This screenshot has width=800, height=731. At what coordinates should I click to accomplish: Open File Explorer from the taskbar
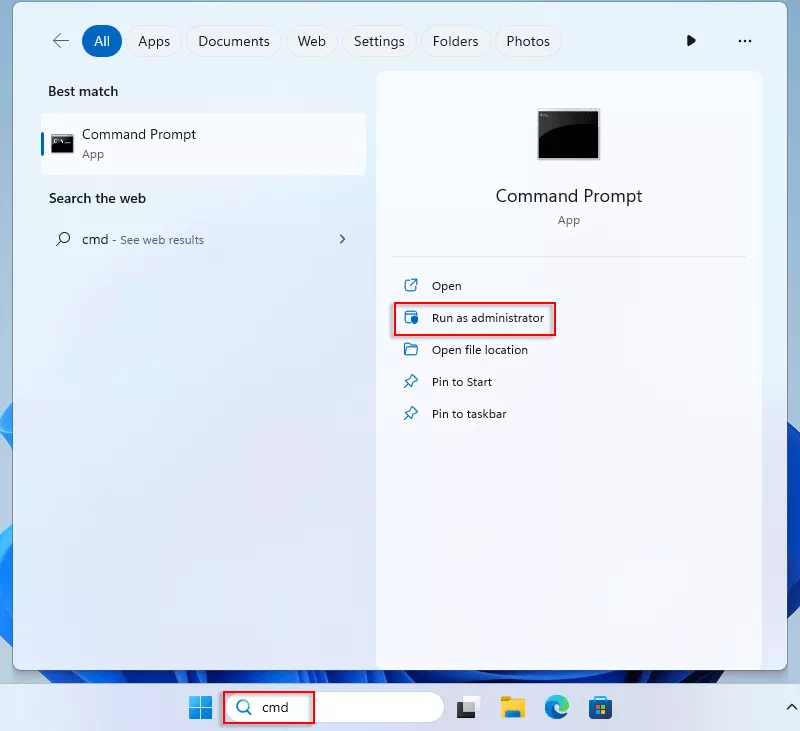click(513, 708)
